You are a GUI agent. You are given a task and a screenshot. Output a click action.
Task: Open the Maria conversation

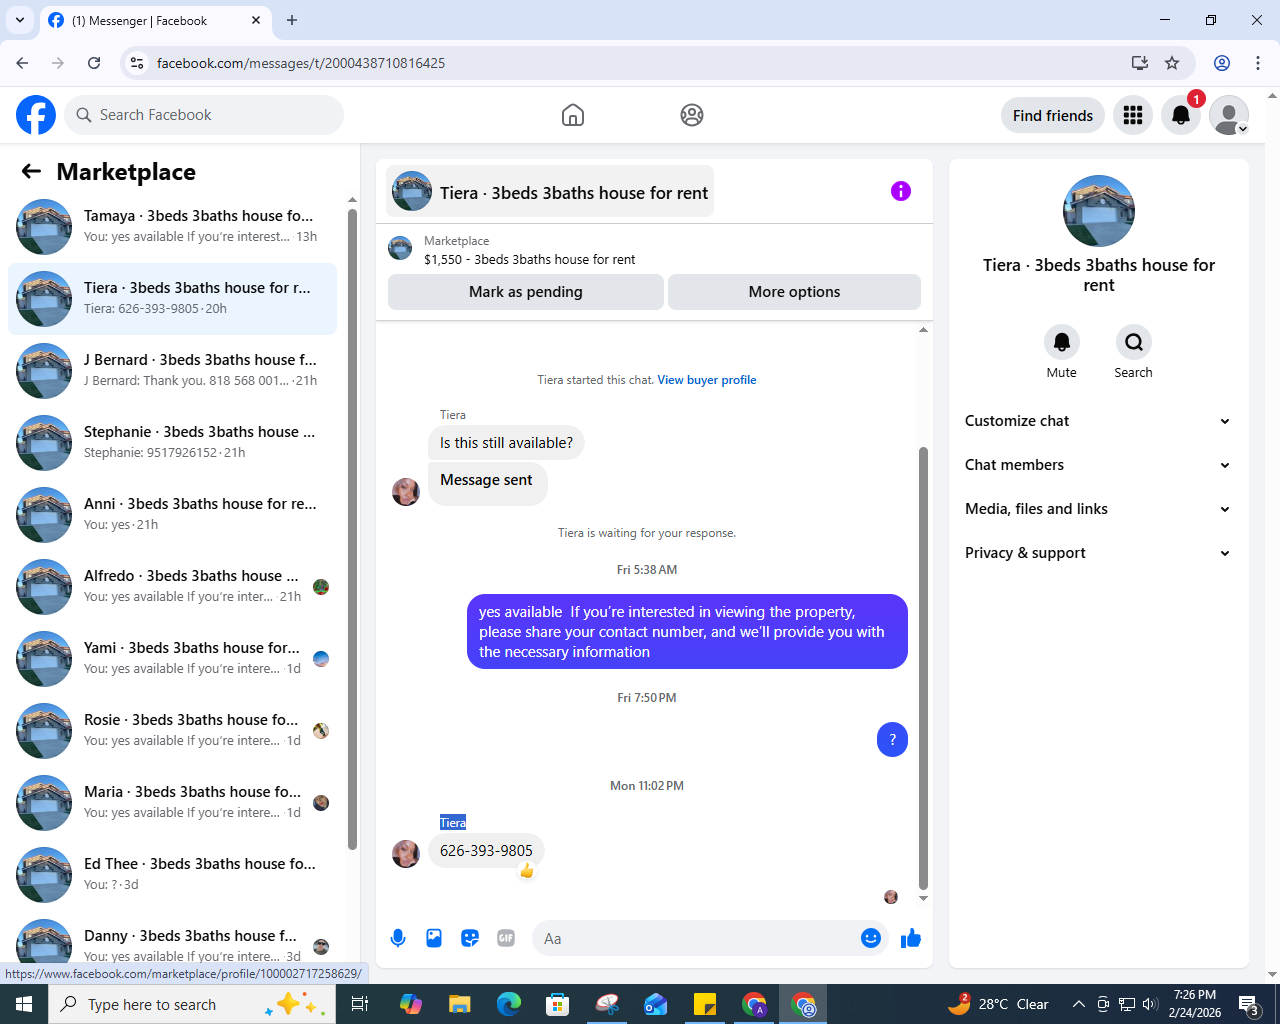[172, 803]
